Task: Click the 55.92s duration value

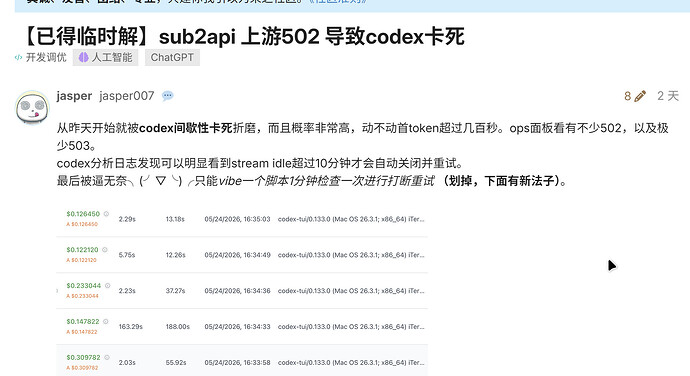Action: point(176,362)
